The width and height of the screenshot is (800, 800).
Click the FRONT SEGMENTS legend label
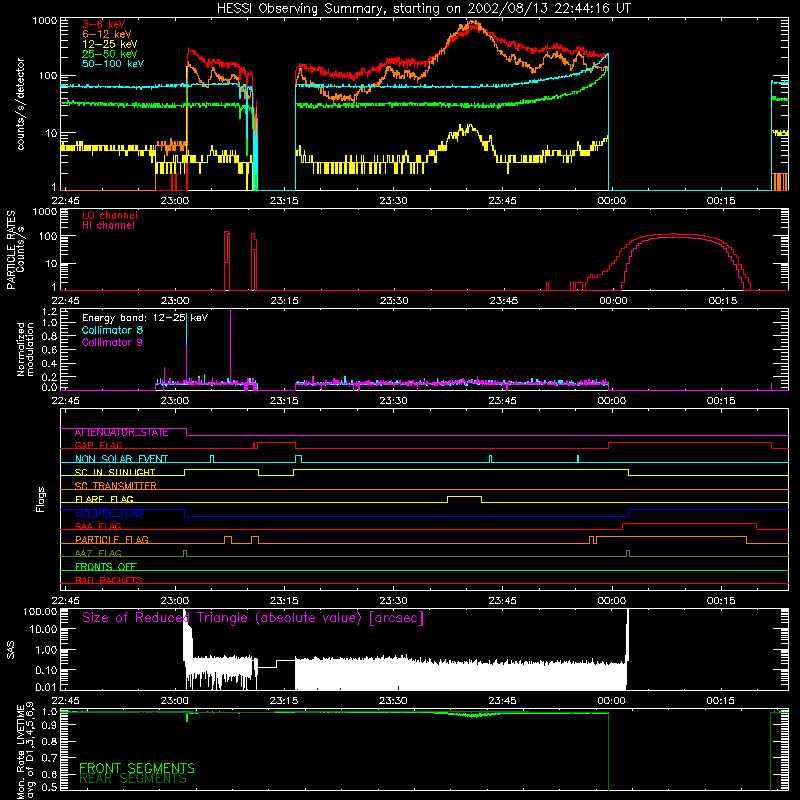[137, 768]
